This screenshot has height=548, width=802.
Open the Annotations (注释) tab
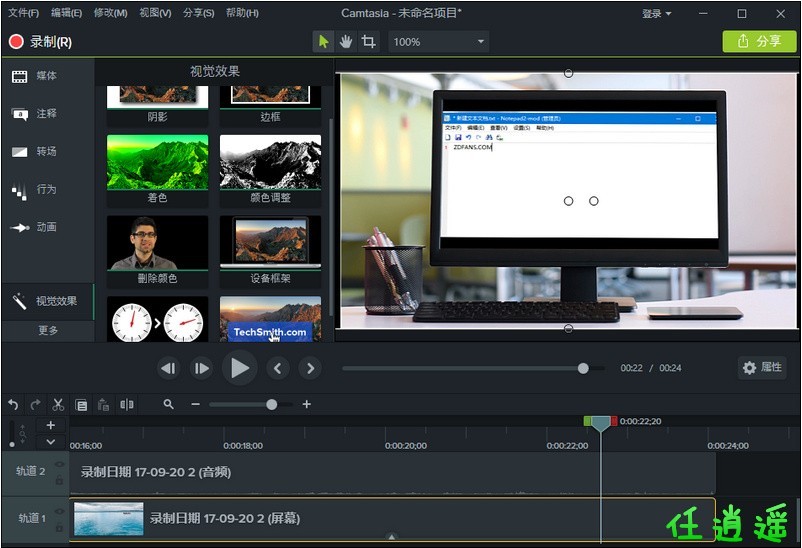(48, 114)
